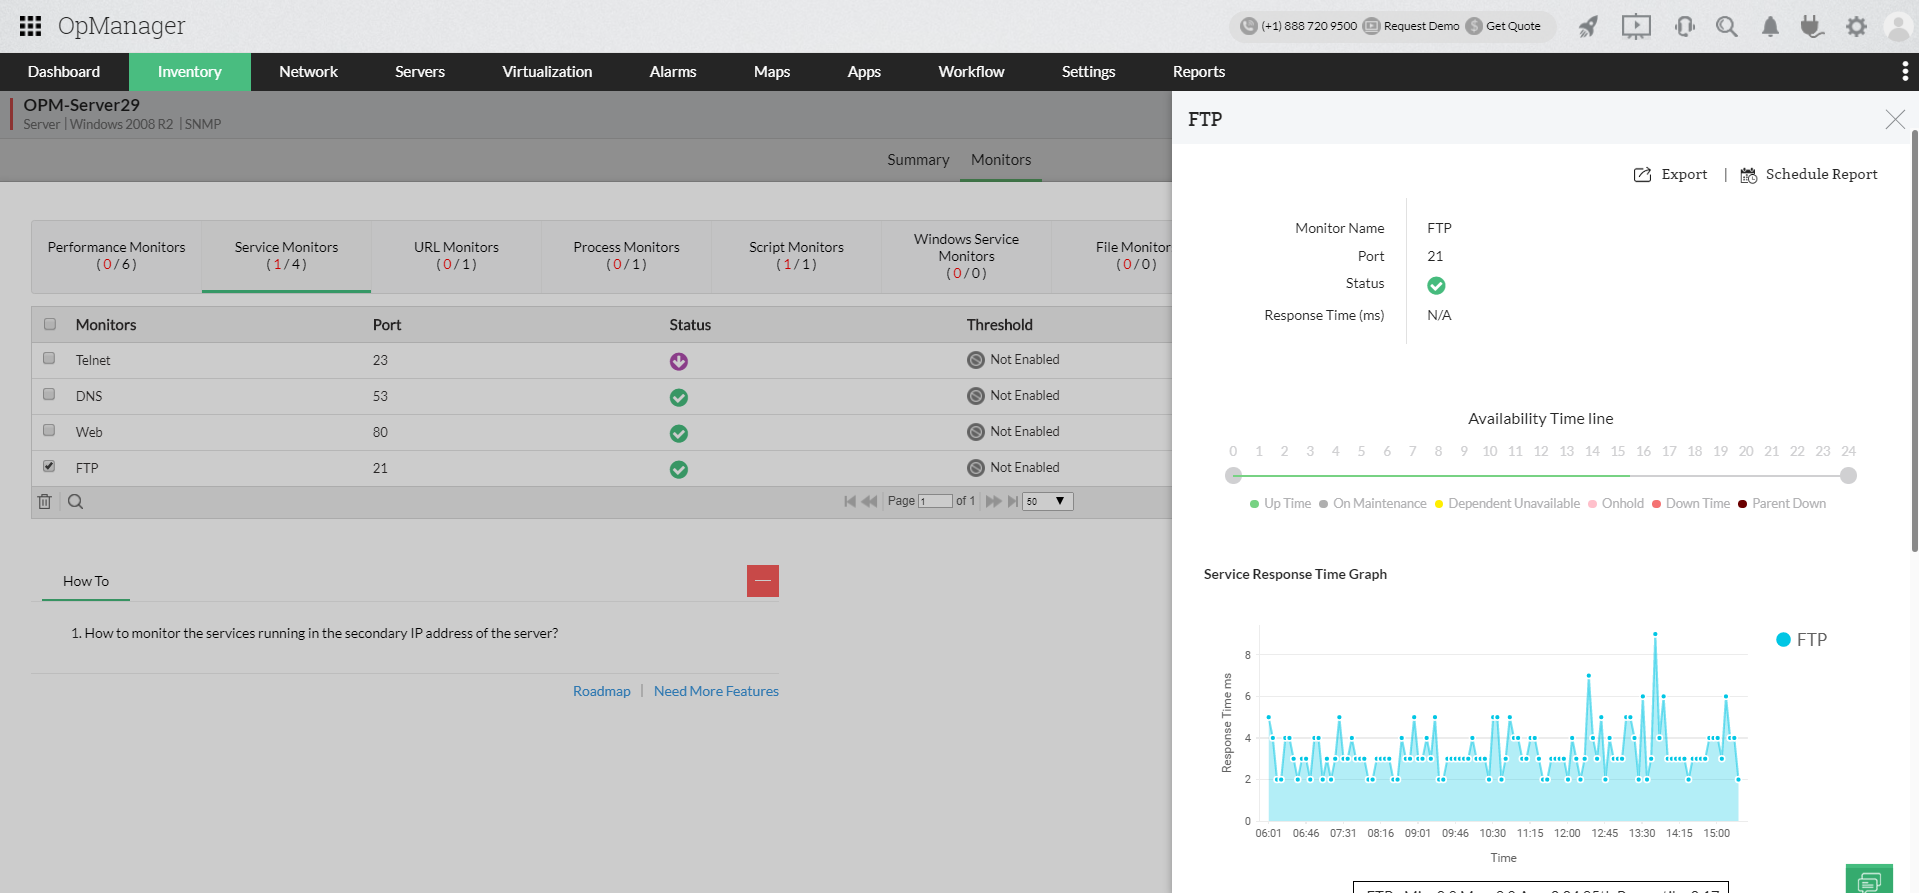Click the Telnet threshold not-enabled icon
1919x893 pixels.
[976, 360]
